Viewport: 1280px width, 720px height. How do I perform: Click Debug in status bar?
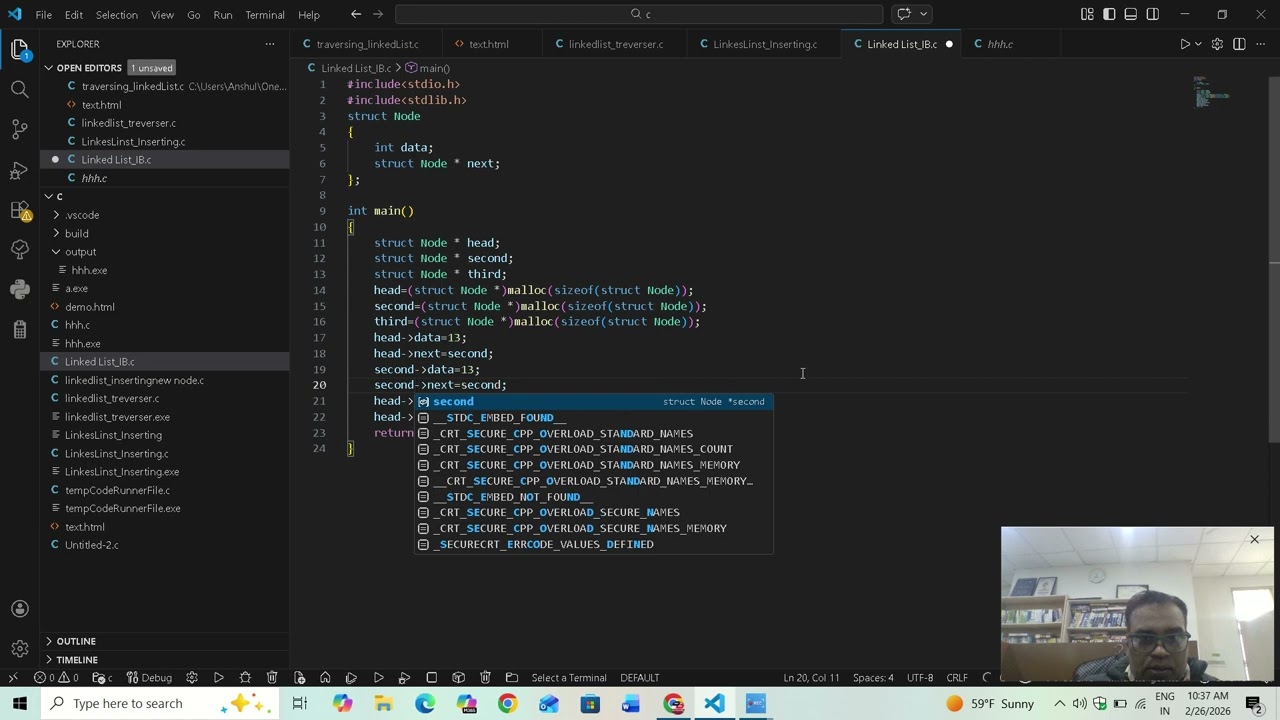[149, 678]
